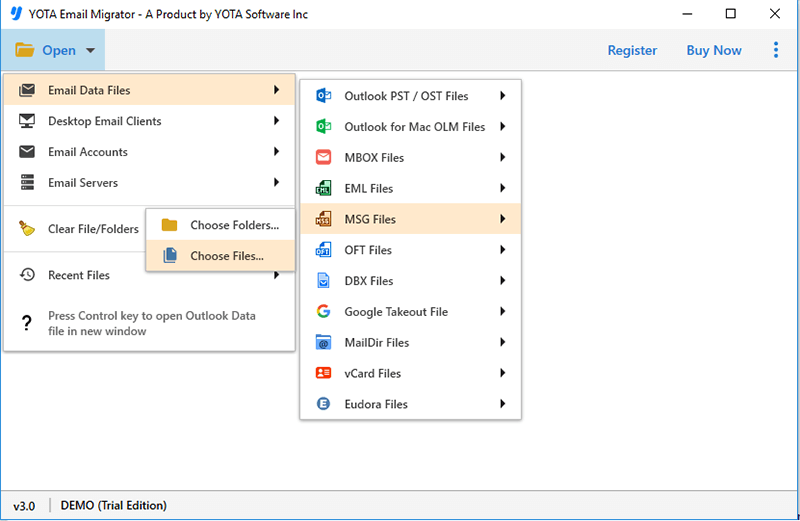
Task: Click the Google Takeout G icon
Action: coord(323,311)
